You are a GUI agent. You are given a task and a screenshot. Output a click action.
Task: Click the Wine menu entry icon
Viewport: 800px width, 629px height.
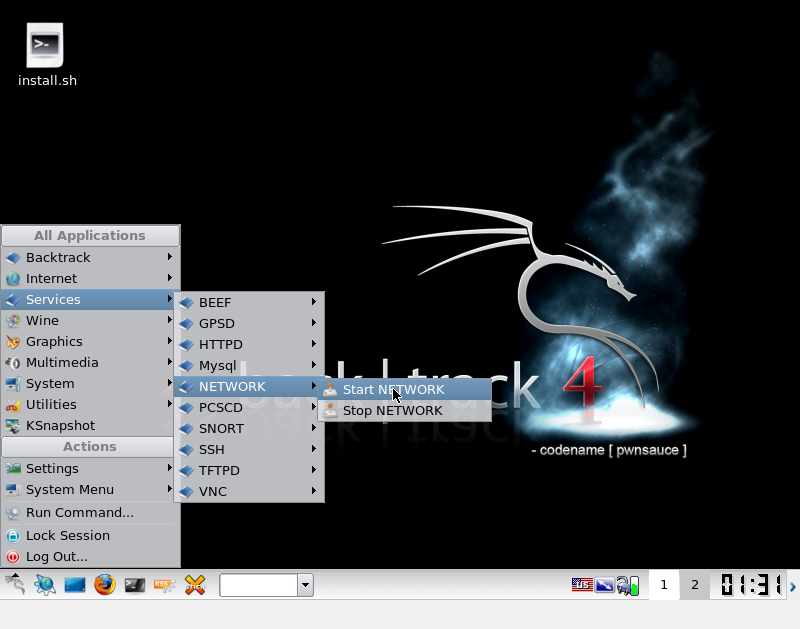[13, 320]
